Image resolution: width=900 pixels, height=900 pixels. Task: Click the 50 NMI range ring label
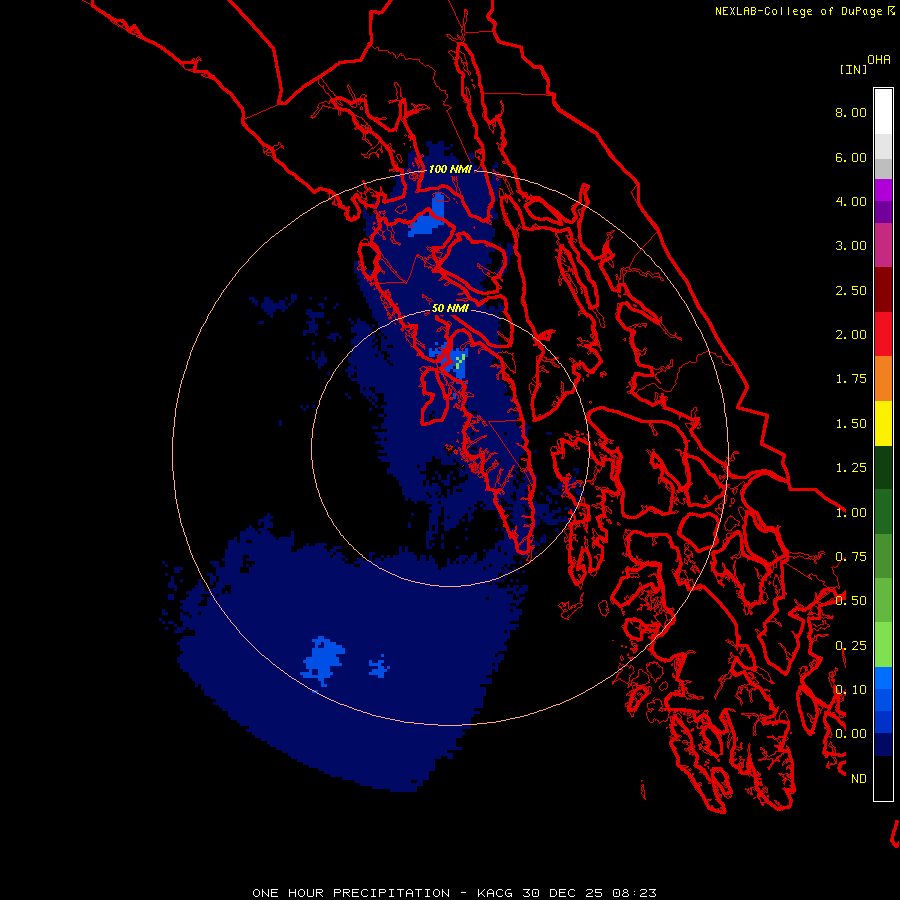pos(450,308)
